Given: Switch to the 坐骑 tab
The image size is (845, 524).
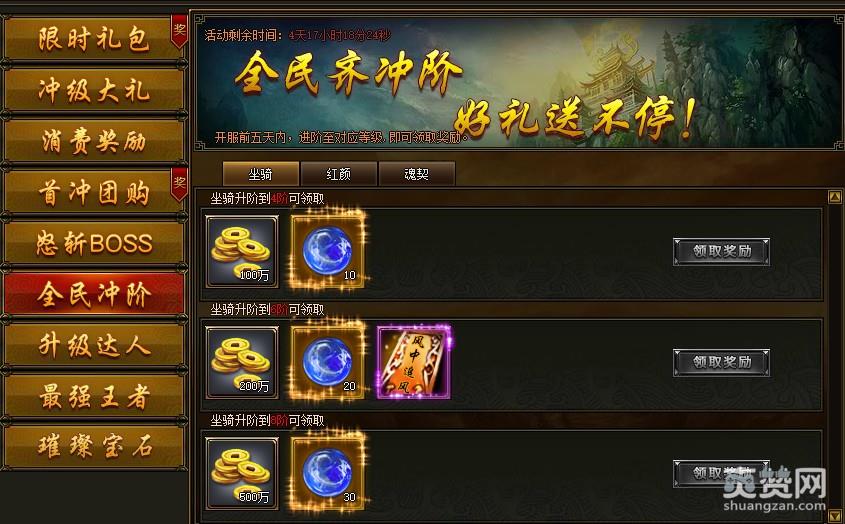Looking at the screenshot, I should click(x=260, y=174).
